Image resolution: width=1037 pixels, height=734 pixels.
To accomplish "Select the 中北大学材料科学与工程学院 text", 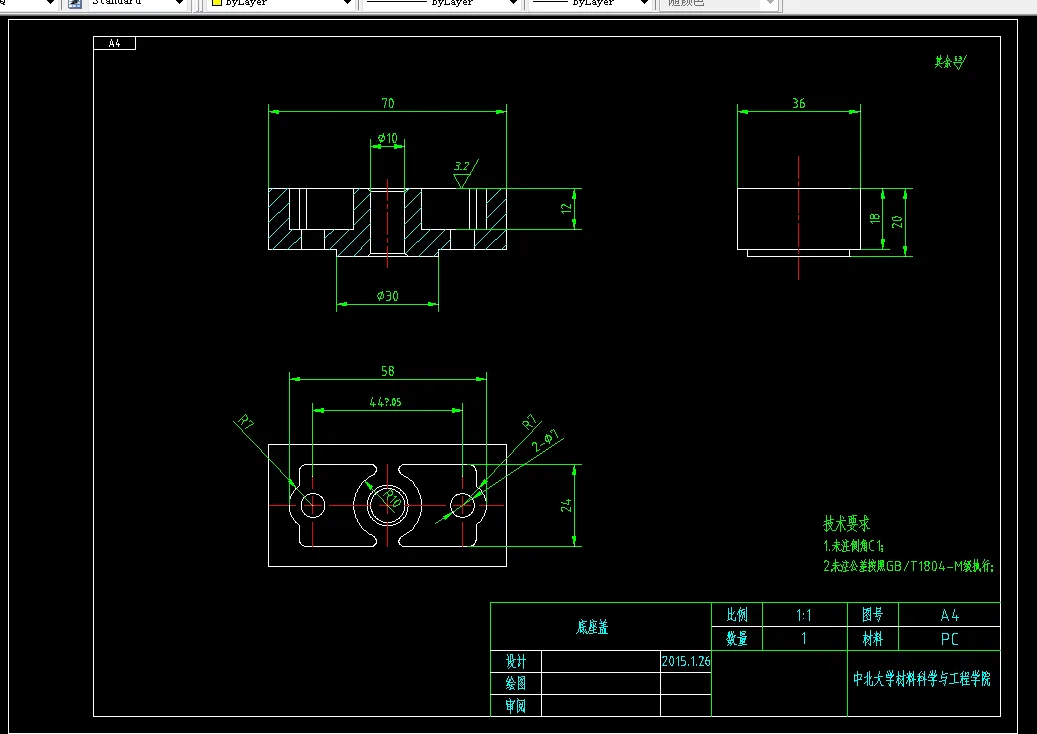I will (x=922, y=678).
